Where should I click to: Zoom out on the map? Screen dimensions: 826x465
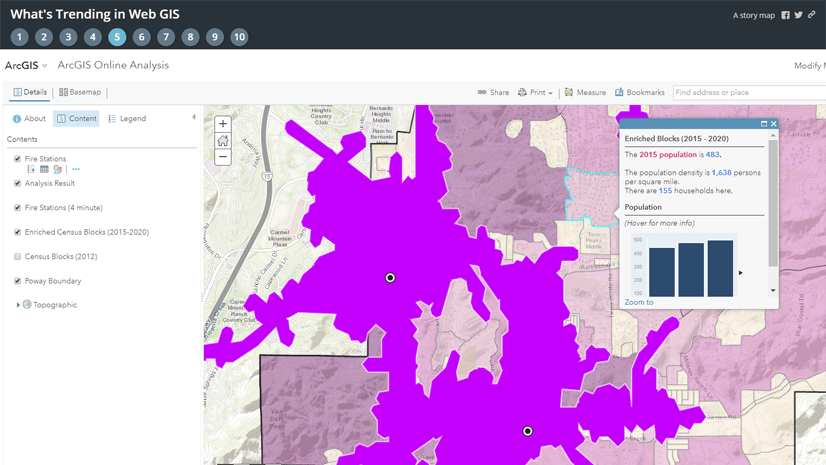(223, 157)
